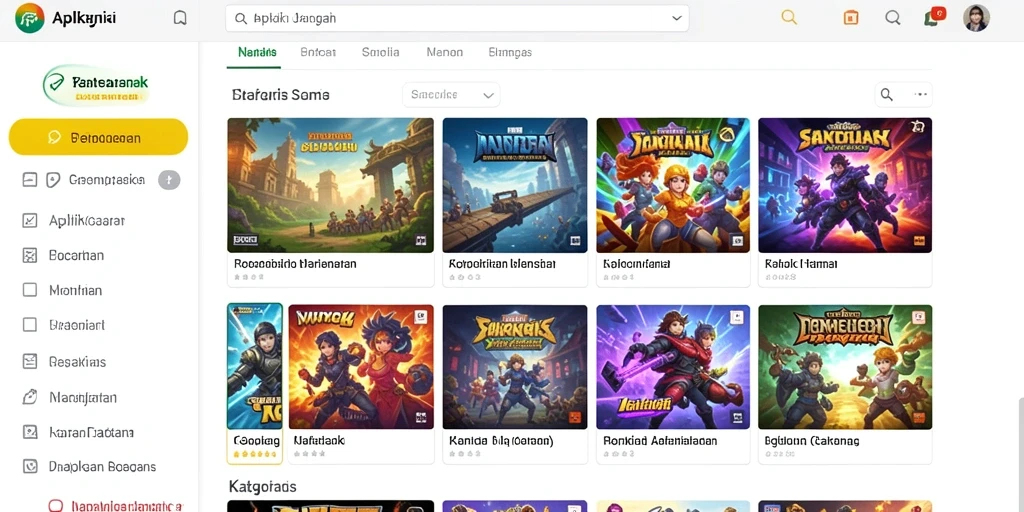The width and height of the screenshot is (1024, 512).
Task: Click the header search input field
Action: (457, 19)
